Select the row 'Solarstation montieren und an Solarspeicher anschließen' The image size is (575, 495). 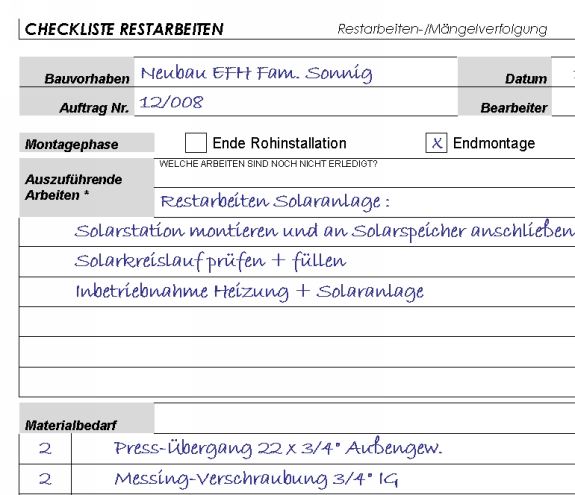[297, 232]
